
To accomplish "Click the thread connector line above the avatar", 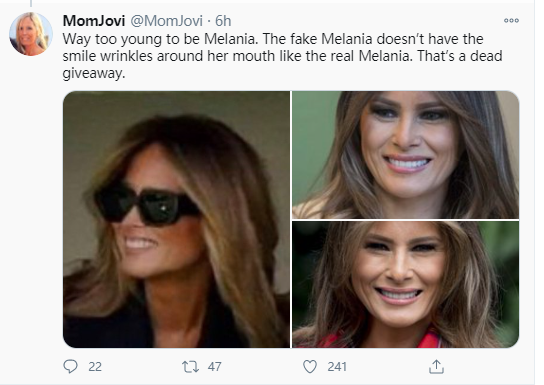I will click(31, 3).
